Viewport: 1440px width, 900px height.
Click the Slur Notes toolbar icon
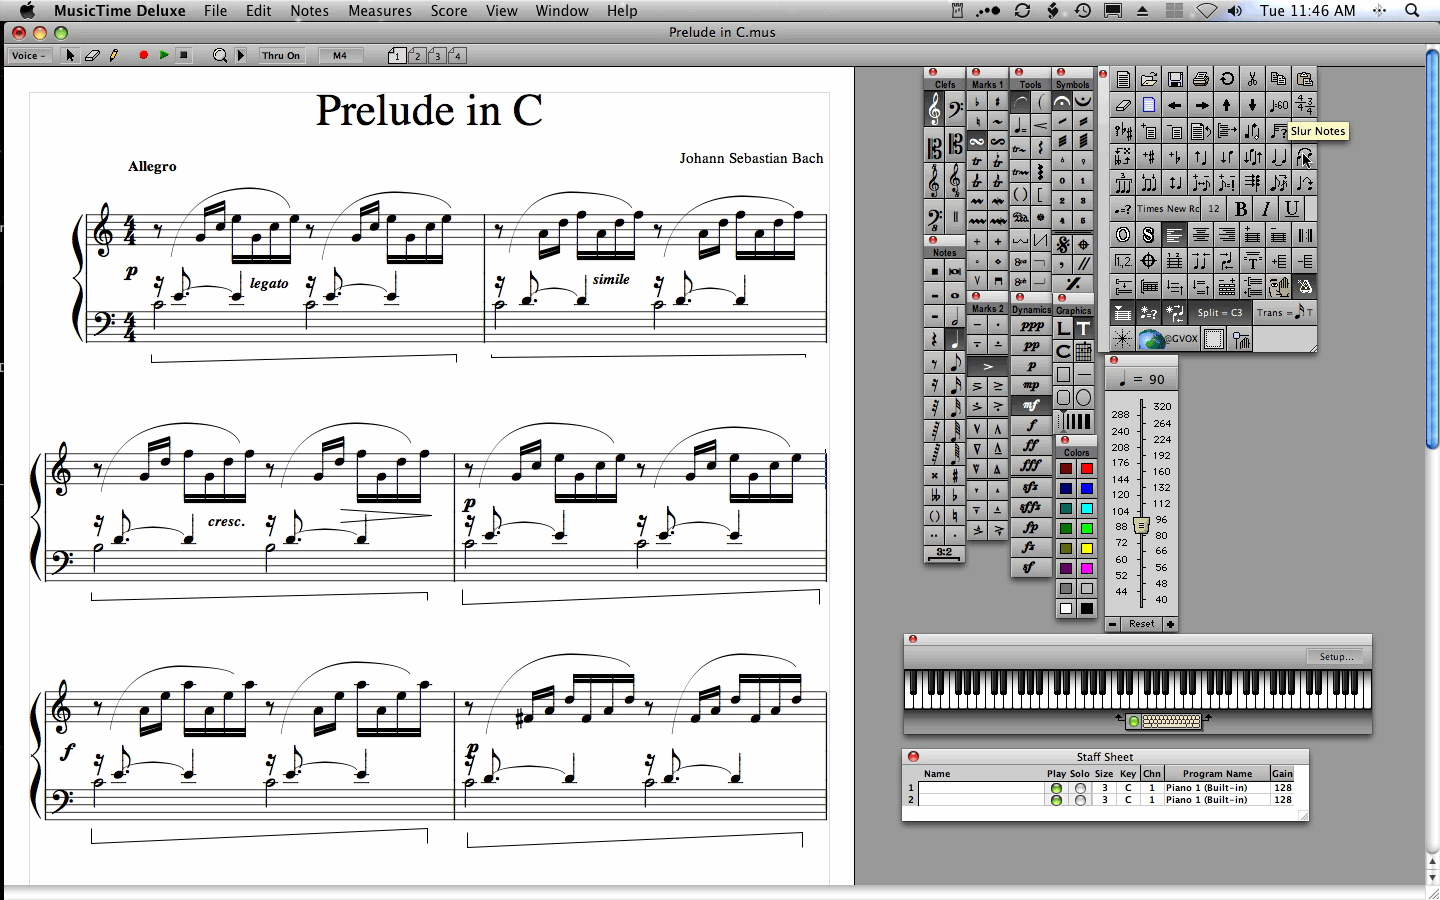(1304, 157)
